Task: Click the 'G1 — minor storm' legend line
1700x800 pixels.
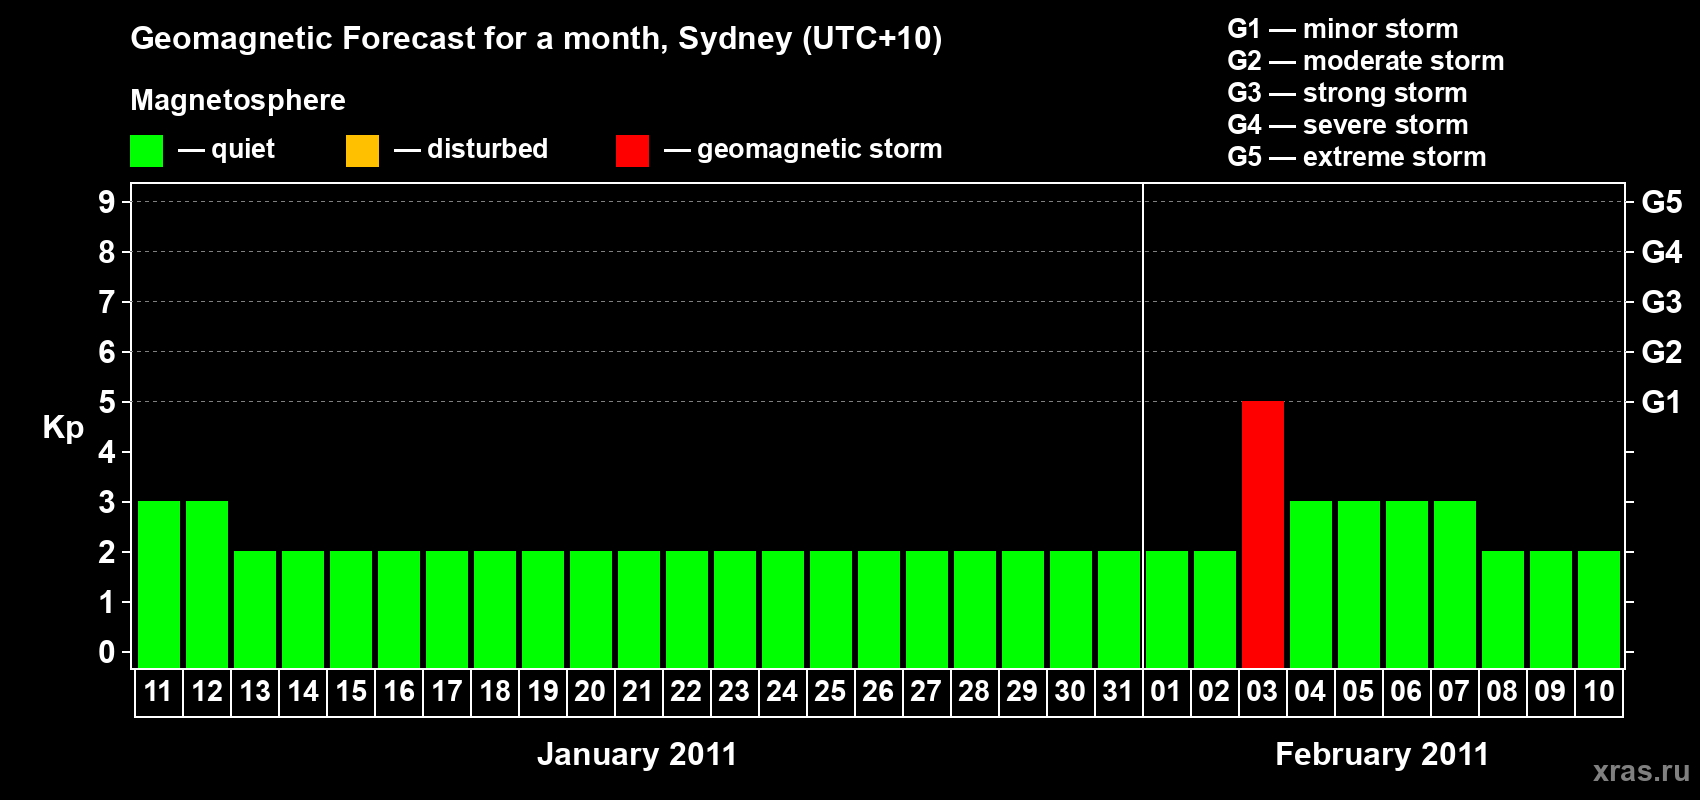Action: tap(1343, 29)
